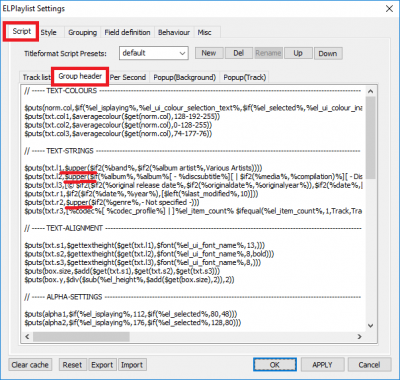Click the $puts(txt.col3 script line
Viewport: 400px width, 380px height.
pyautogui.click(x=118, y=134)
